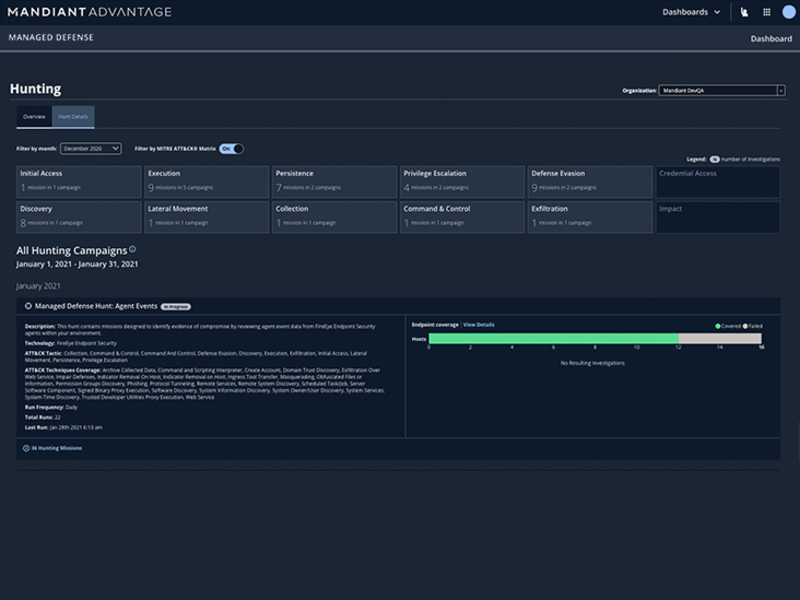The image size is (800, 600).
Task: Open View Details for endpoint coverage
Action: tap(479, 324)
